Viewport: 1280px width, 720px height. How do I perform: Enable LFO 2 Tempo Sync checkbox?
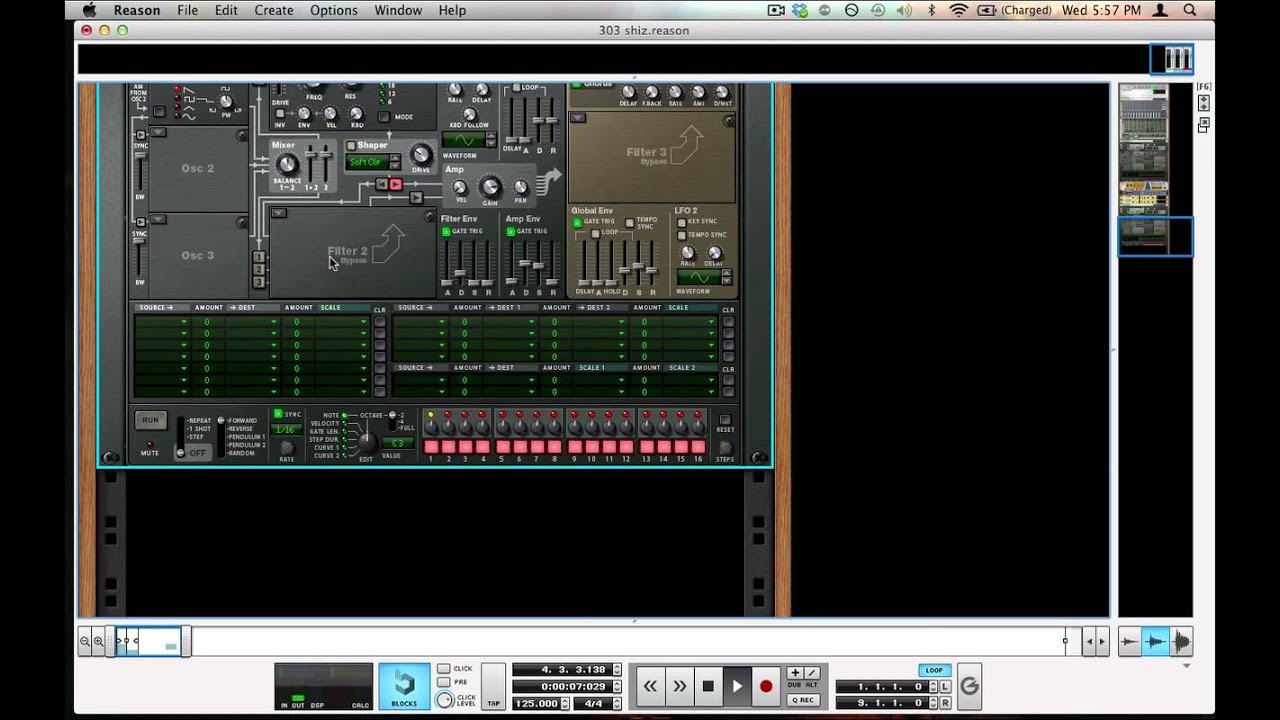point(681,235)
